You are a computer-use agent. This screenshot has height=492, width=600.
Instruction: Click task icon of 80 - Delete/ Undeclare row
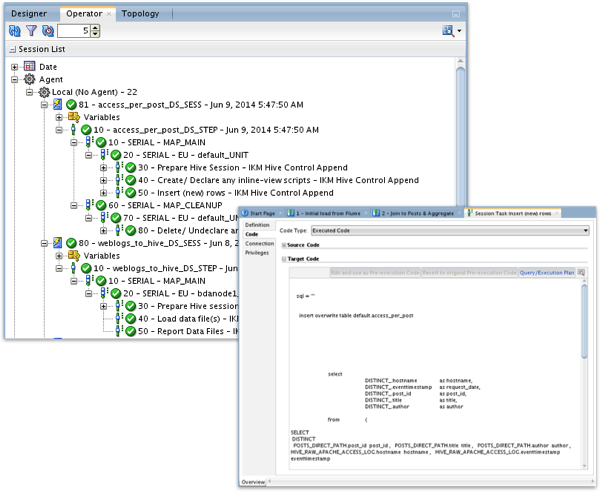click(119, 230)
